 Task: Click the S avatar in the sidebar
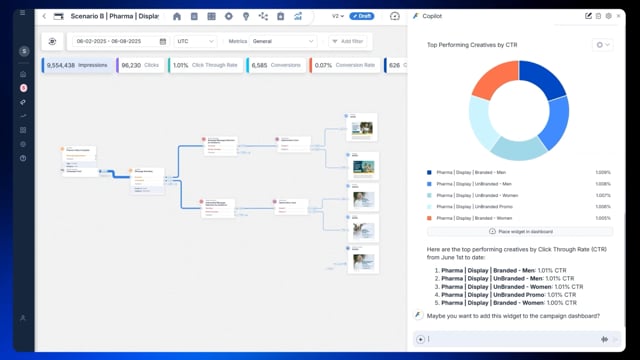[x=24, y=51]
